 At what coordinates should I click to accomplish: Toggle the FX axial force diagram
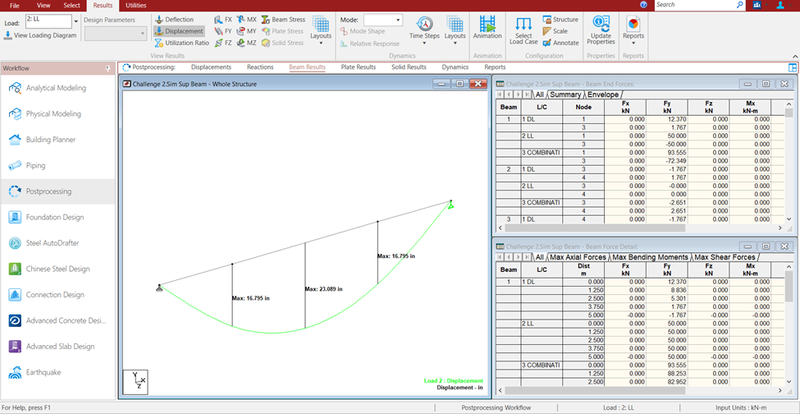click(x=223, y=19)
